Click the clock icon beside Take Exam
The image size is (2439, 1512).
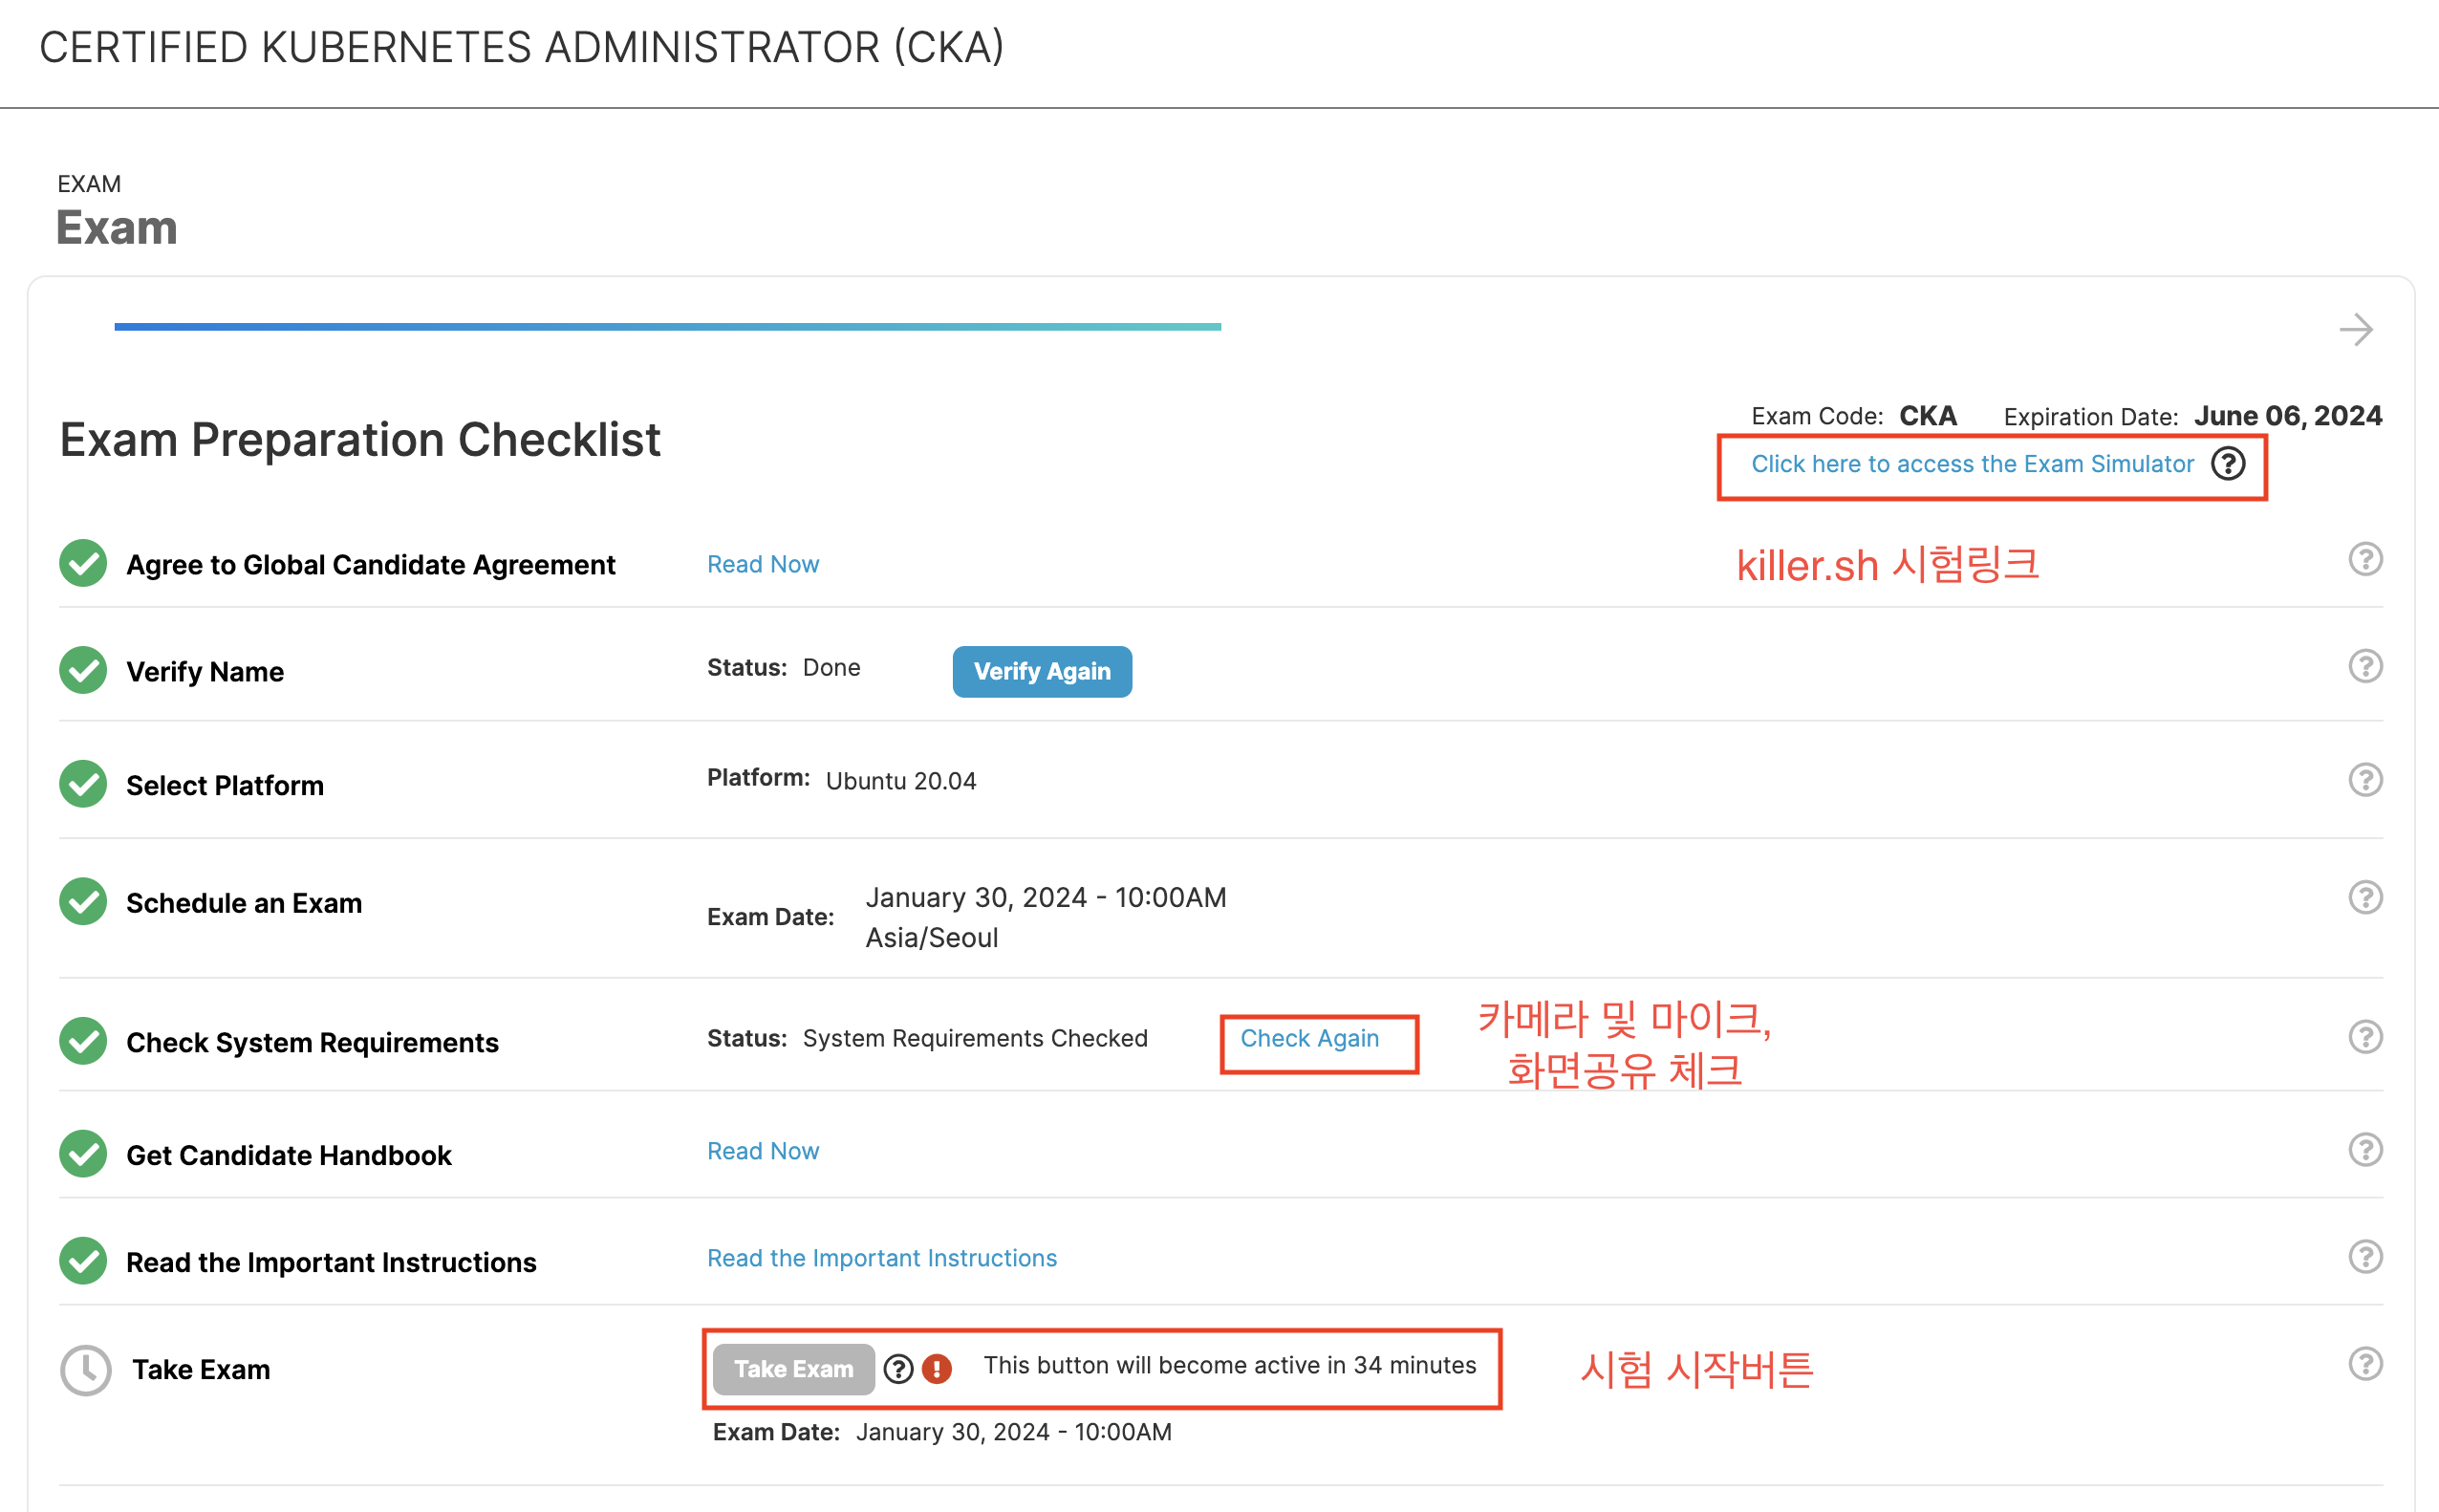pos(86,1370)
